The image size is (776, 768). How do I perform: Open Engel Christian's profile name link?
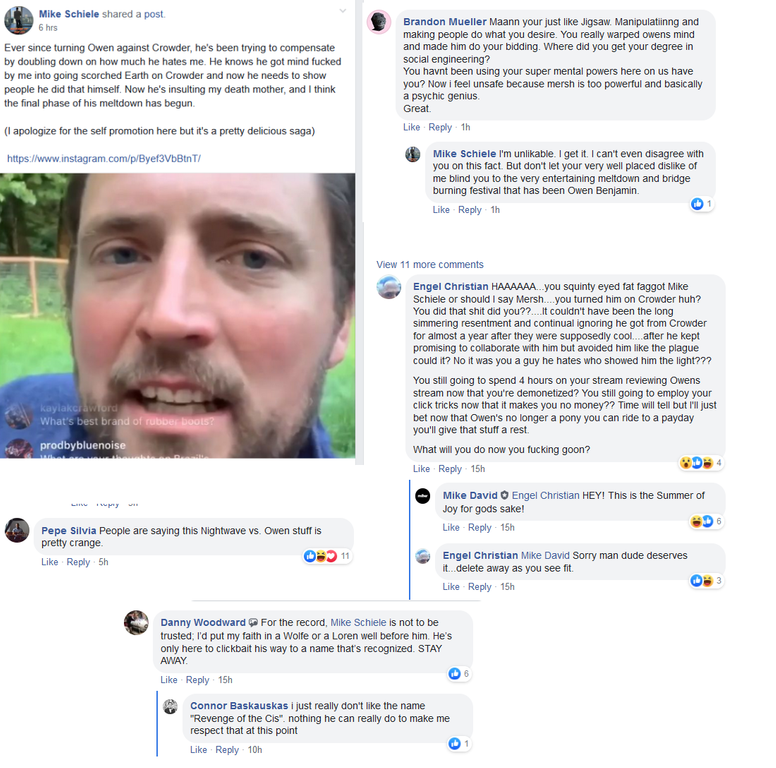click(x=450, y=287)
